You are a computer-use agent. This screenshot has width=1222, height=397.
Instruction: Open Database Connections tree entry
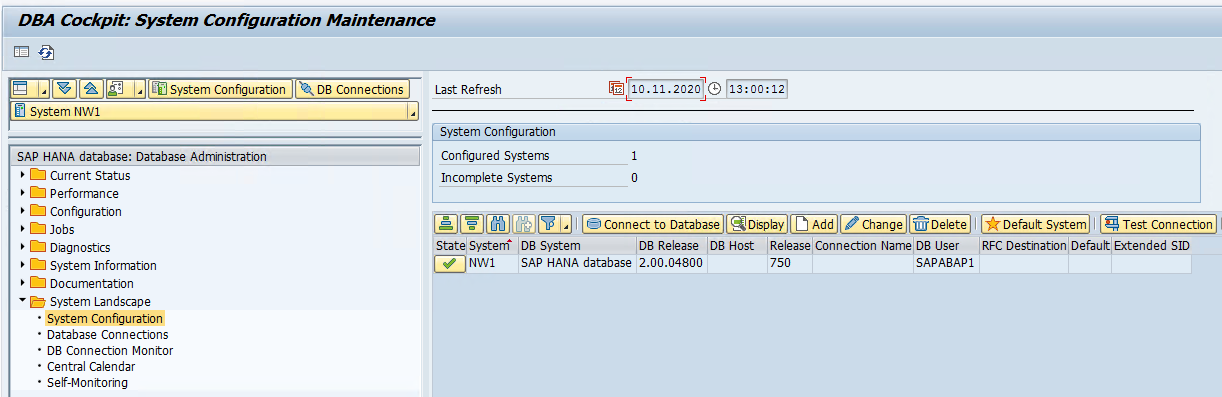107,334
